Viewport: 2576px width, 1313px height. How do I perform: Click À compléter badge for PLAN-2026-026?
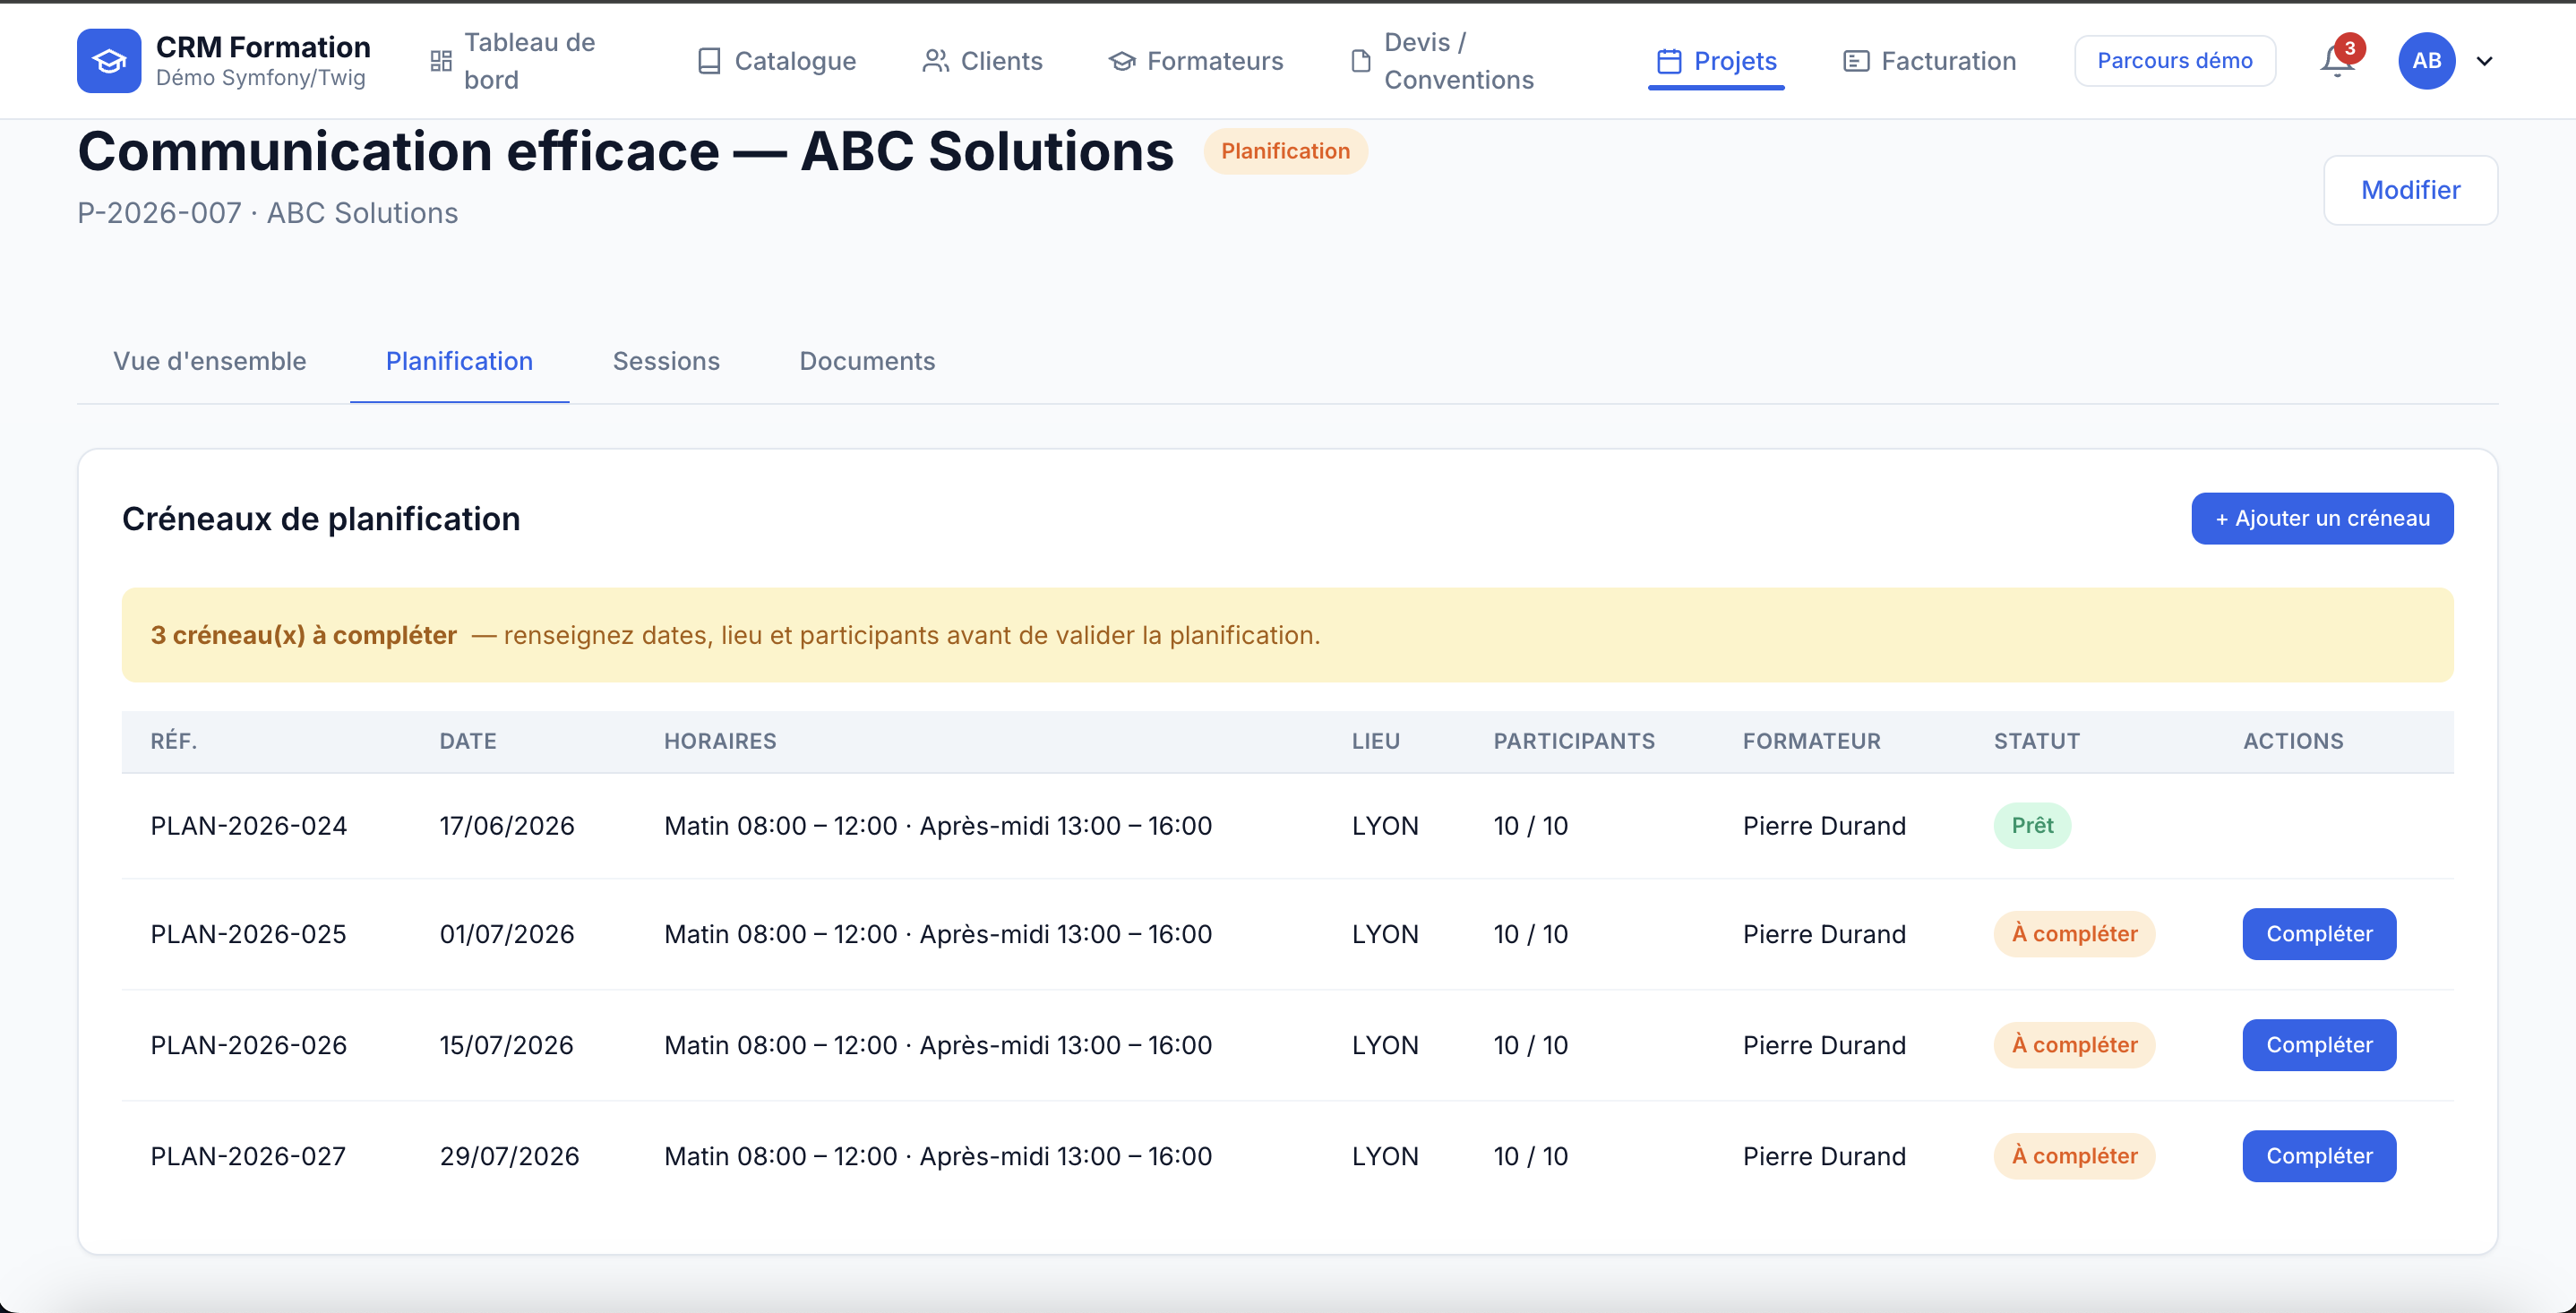point(2074,1045)
